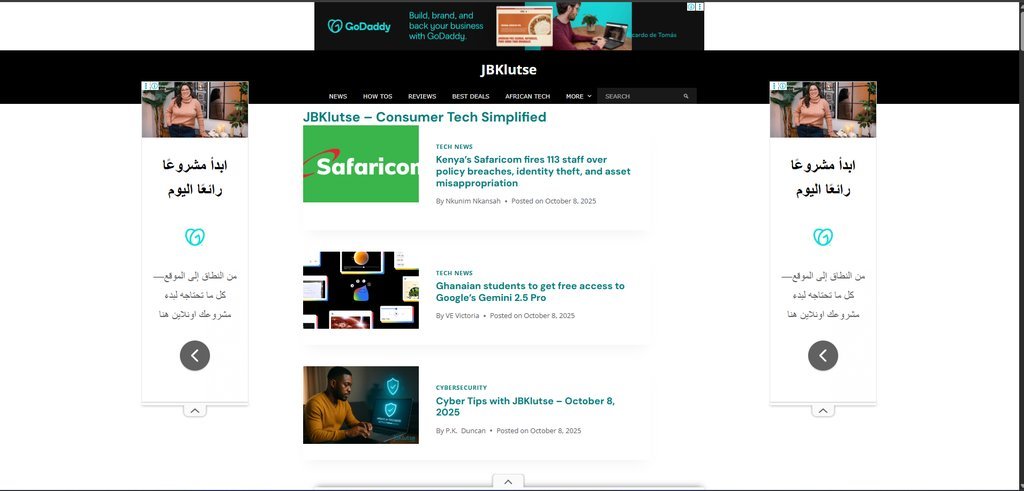Focus the SEARCH input field
This screenshot has width=1024, height=491.
640,96
